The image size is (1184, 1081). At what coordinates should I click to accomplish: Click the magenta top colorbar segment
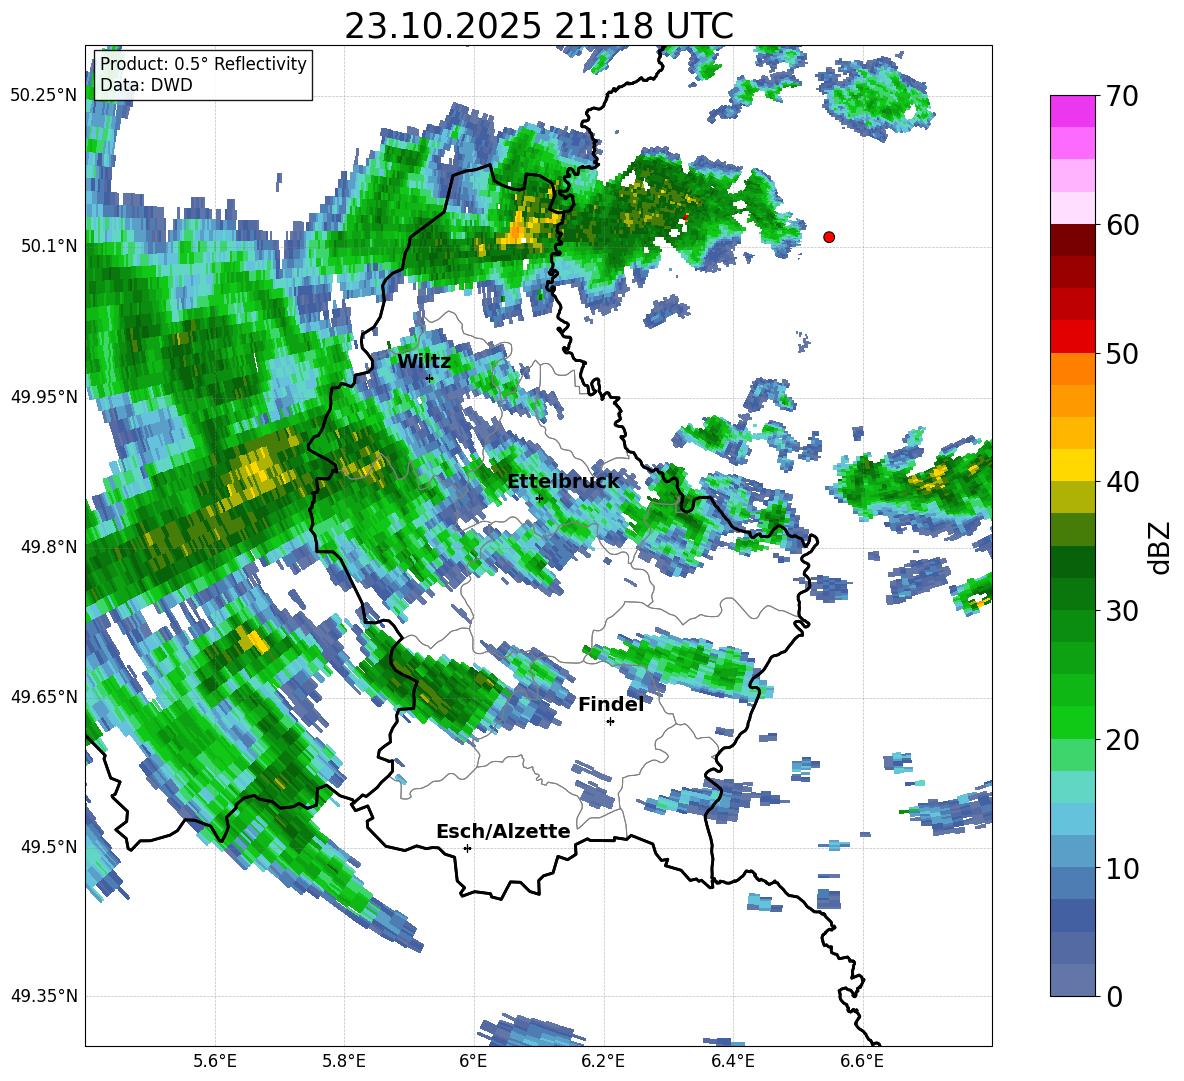[1072, 111]
